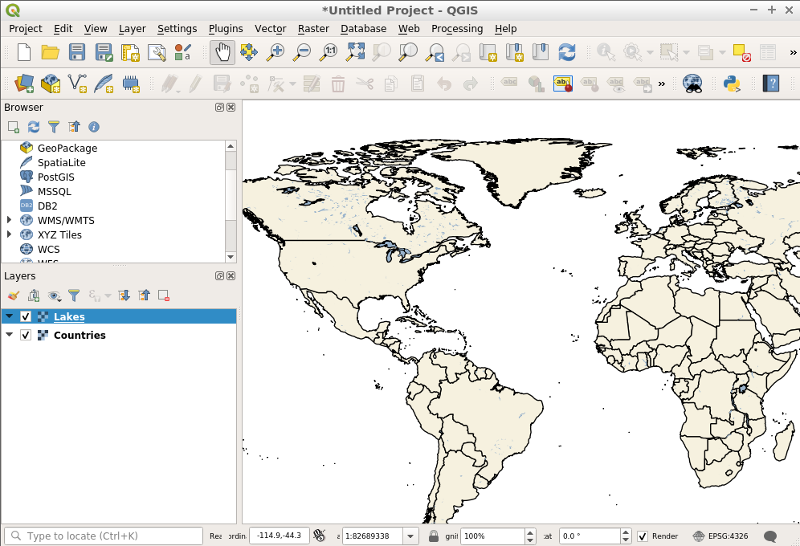Toggle mouse coordinate extents display
Image resolution: width=800 pixels, height=546 pixels.
319,536
